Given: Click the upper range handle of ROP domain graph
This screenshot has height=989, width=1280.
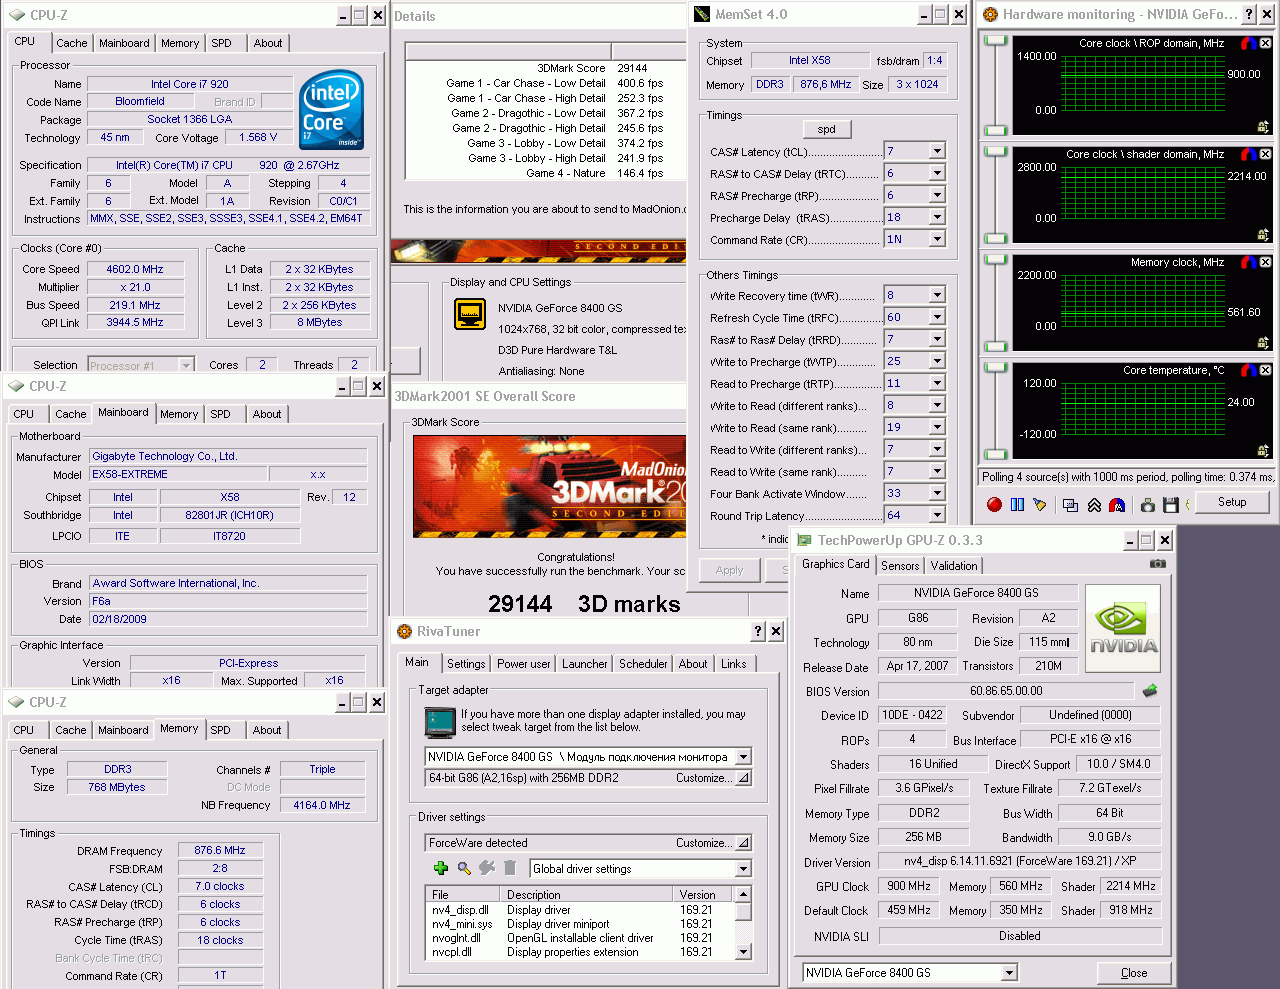Looking at the screenshot, I should pos(995,41).
